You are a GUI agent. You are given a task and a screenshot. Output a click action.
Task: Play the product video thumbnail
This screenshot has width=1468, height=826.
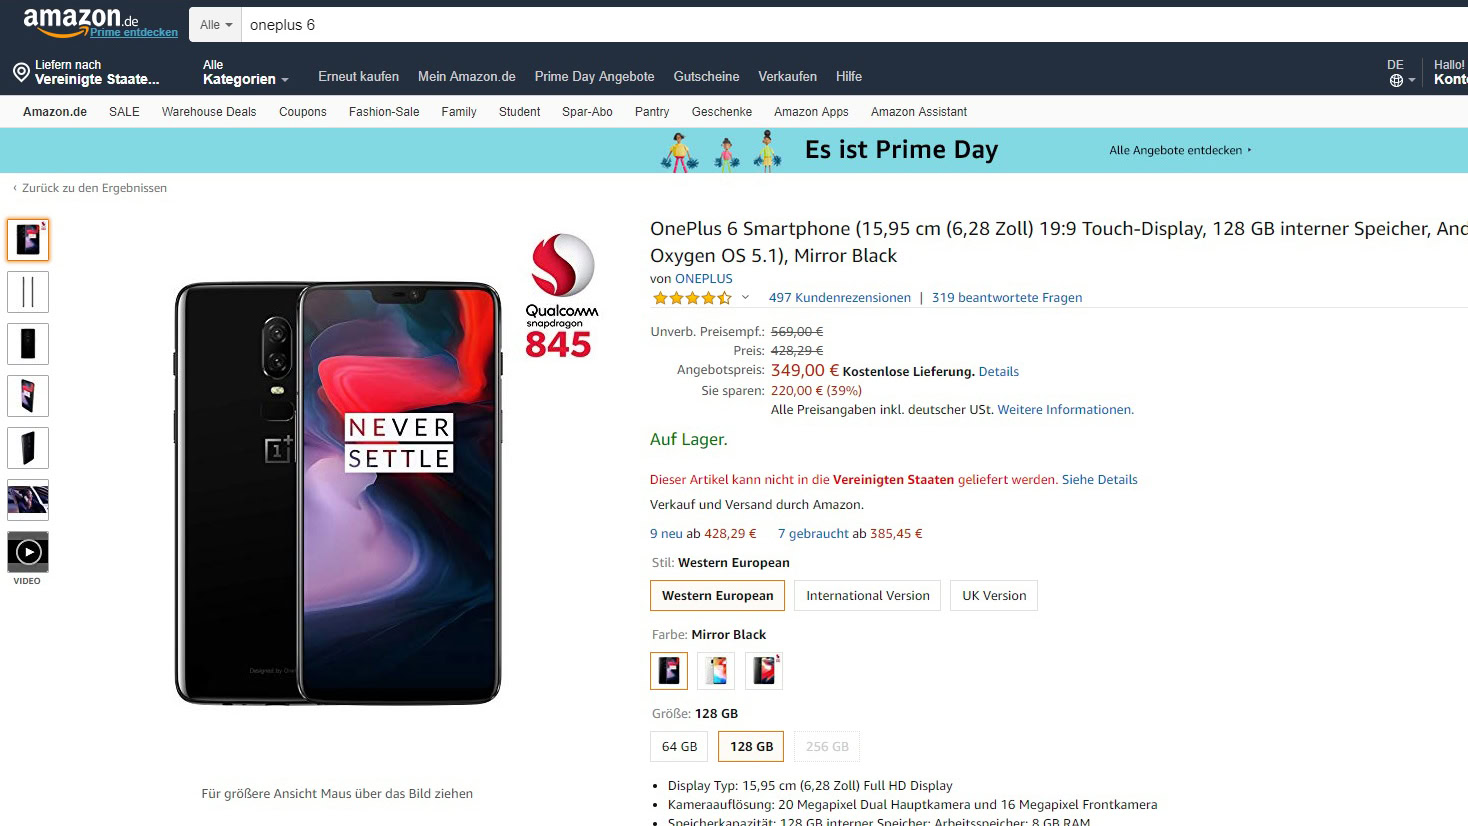point(28,552)
